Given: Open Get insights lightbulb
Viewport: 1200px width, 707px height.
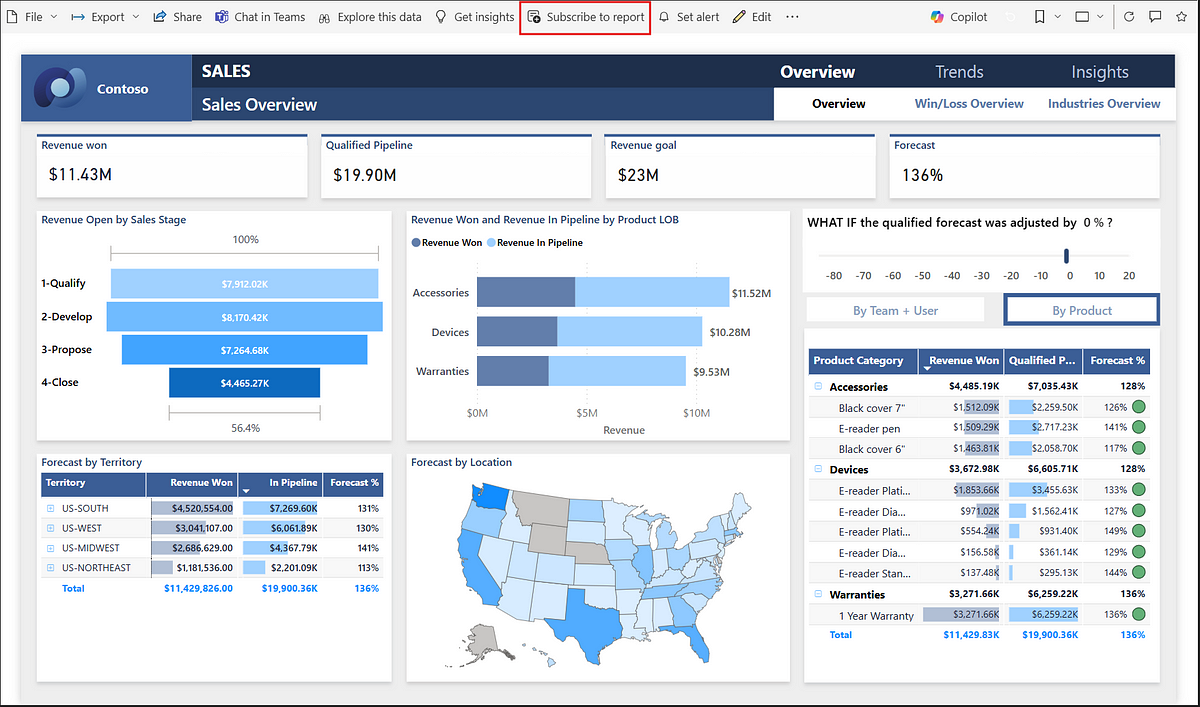Looking at the screenshot, I should (x=441, y=17).
